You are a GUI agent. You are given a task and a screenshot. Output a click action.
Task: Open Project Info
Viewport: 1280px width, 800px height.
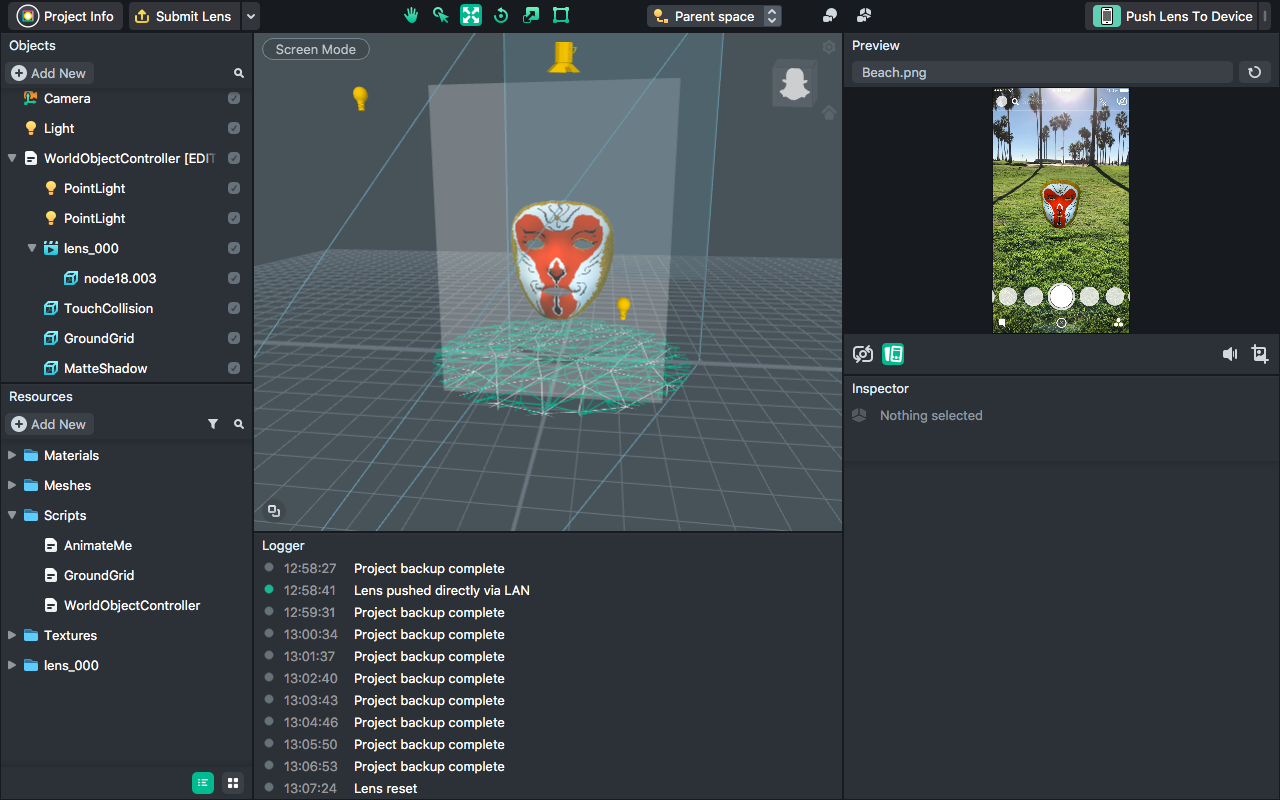[x=68, y=16]
